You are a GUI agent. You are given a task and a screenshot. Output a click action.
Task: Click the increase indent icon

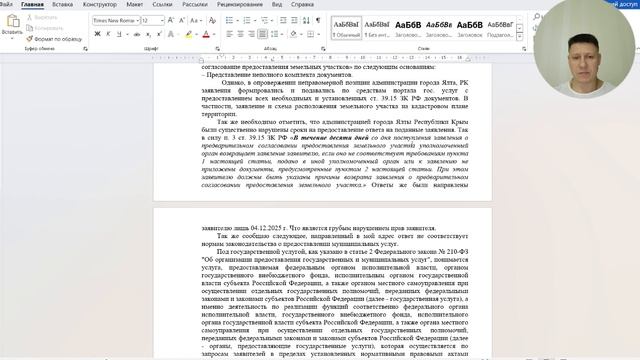pyautogui.click(x=294, y=20)
